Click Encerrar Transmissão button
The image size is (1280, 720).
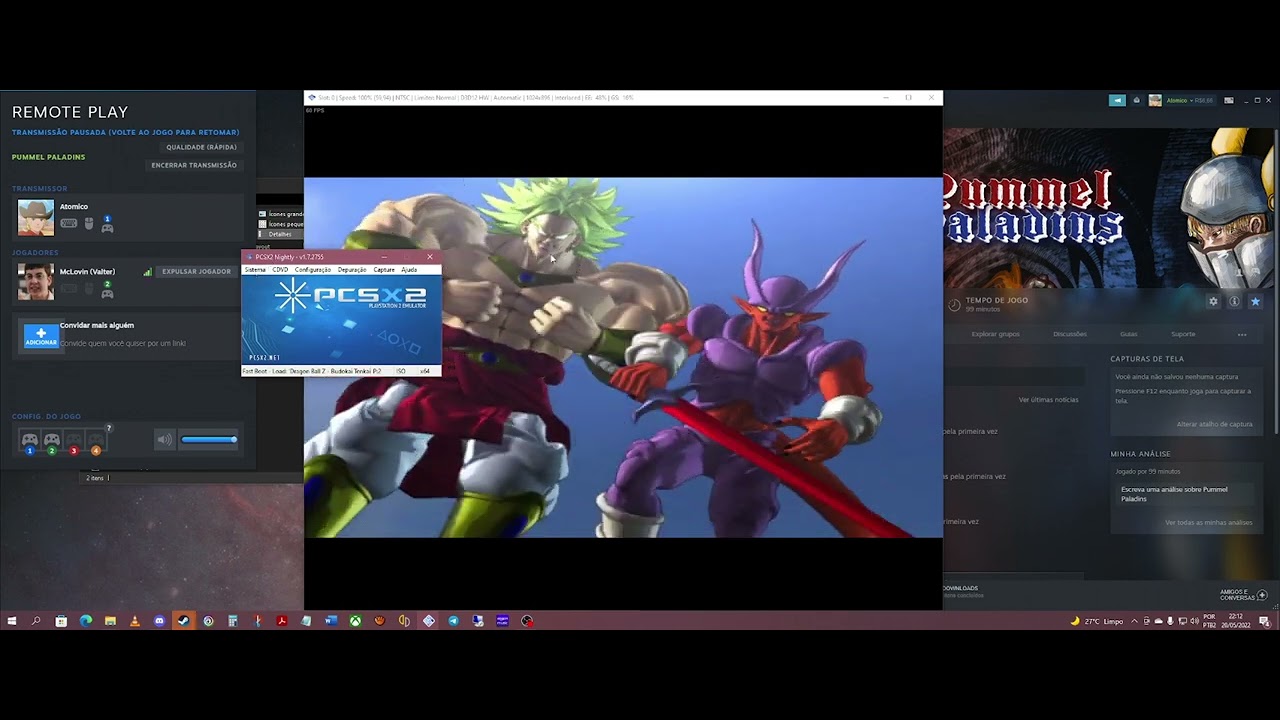(x=194, y=165)
